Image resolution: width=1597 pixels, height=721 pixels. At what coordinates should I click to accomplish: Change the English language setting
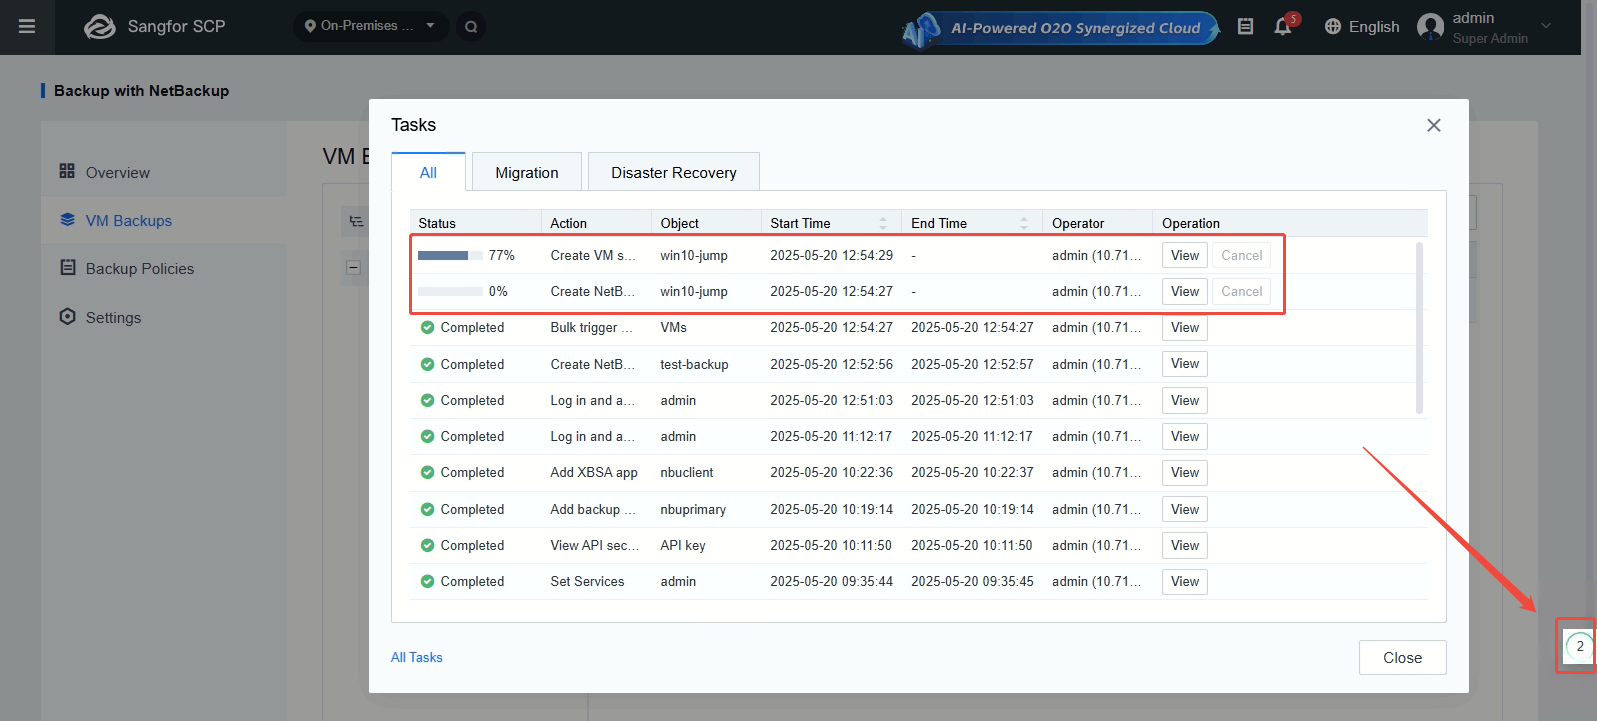click(1373, 27)
